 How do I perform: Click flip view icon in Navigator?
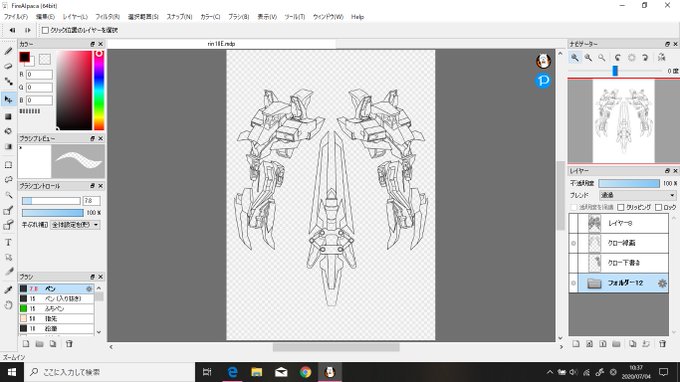661,57
